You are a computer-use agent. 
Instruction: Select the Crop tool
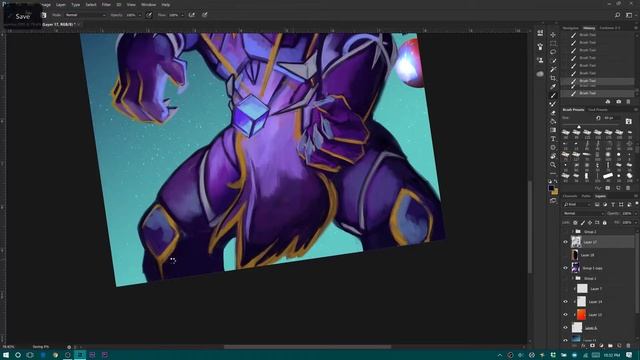[553, 78]
